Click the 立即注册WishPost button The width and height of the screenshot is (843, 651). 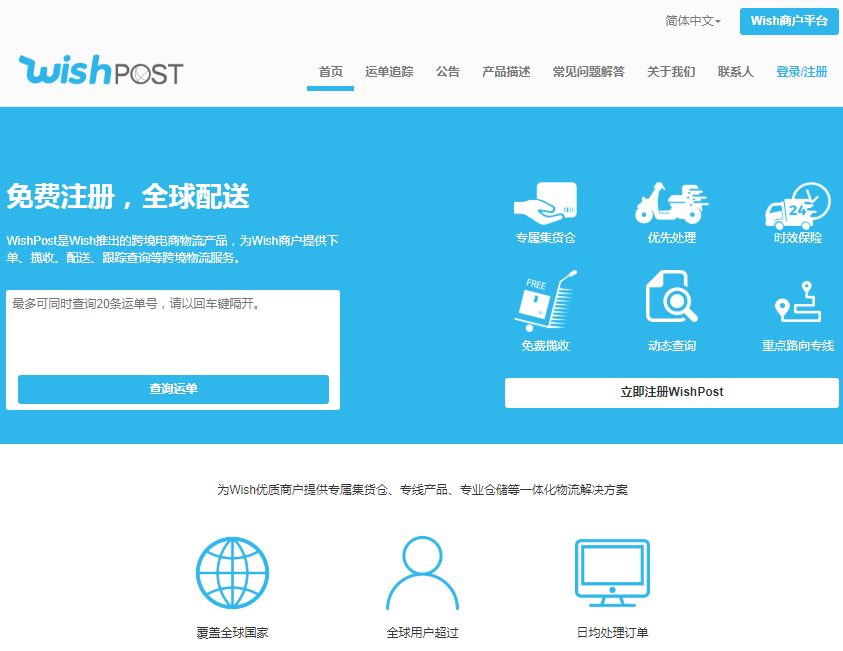[671, 392]
